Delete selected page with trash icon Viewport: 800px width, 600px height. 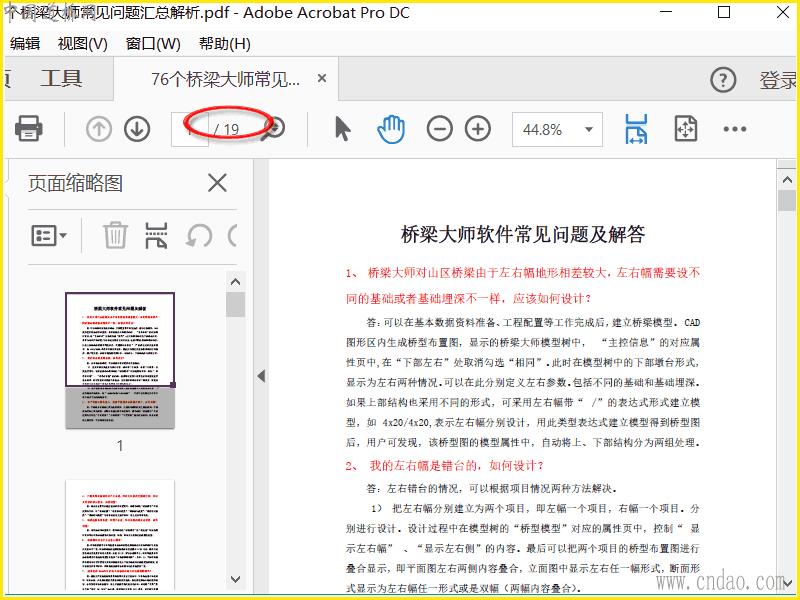[115, 235]
